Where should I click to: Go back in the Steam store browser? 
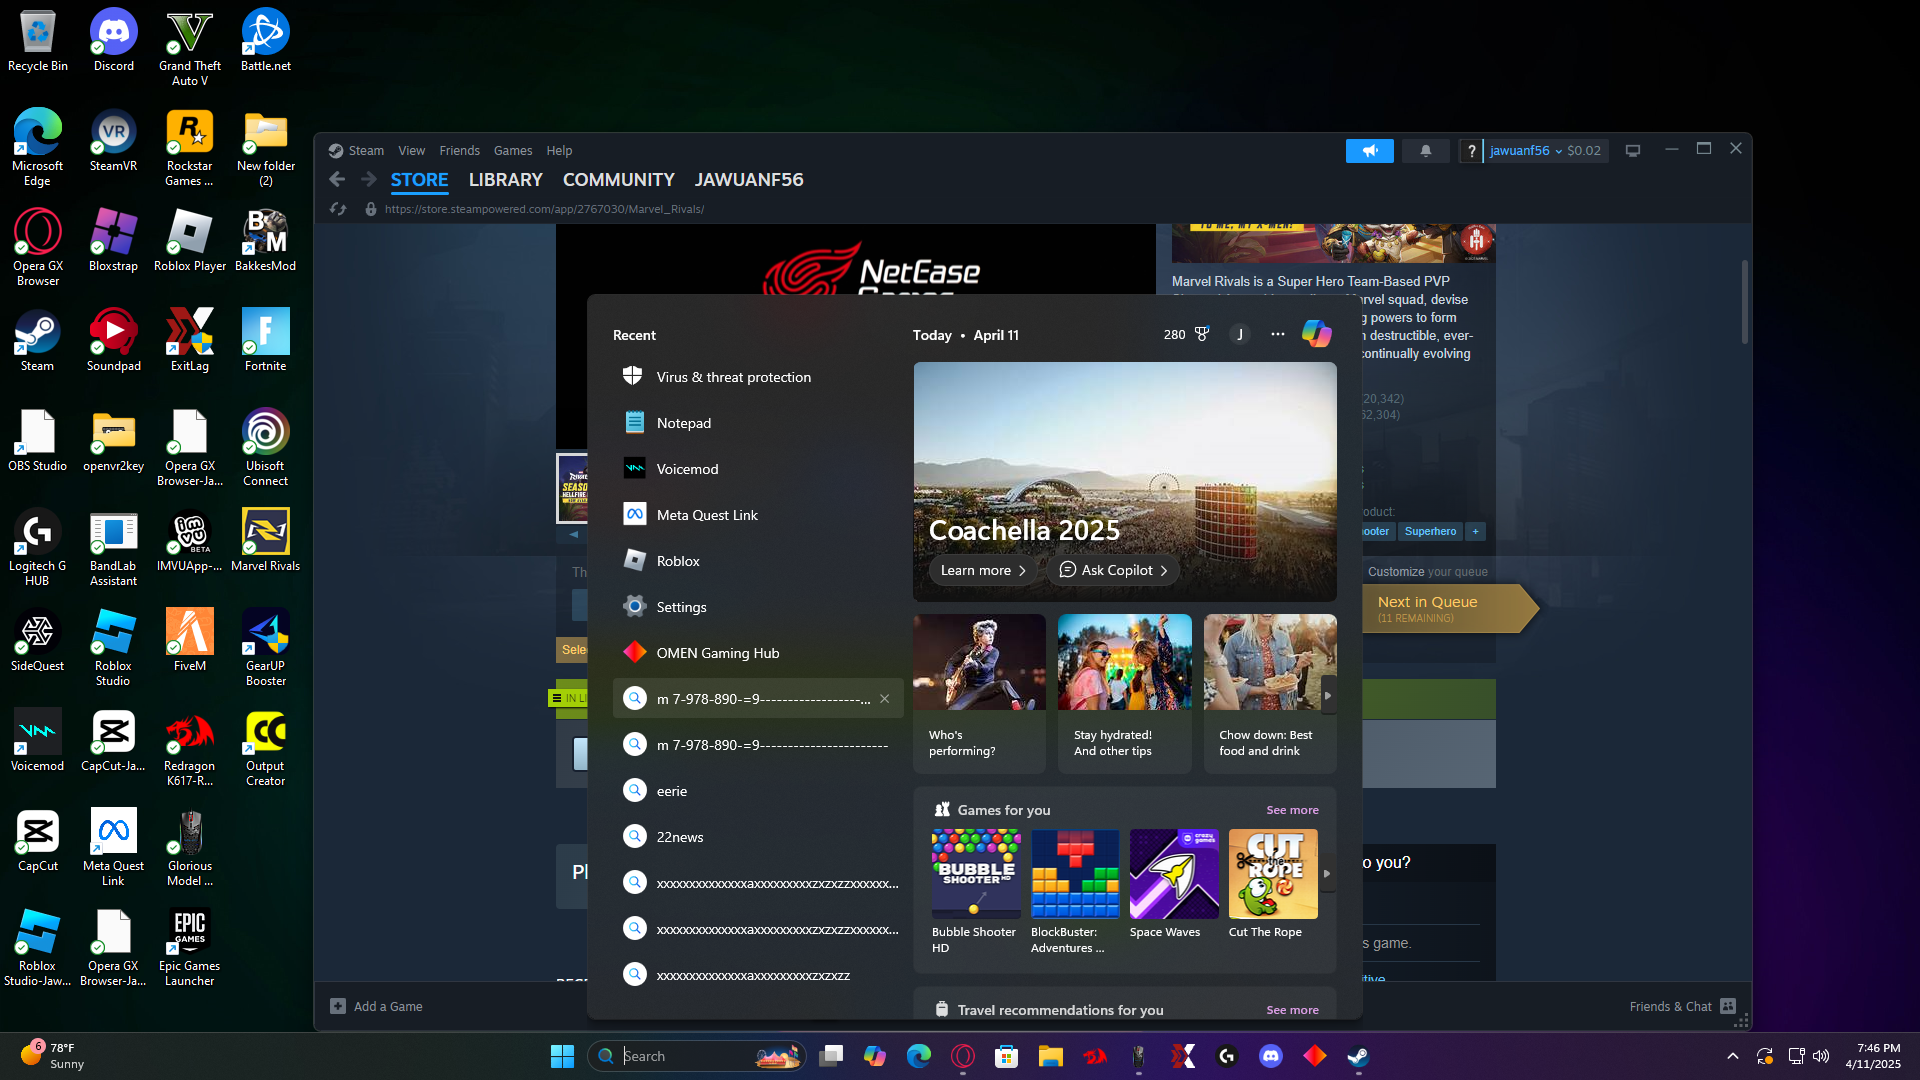pyautogui.click(x=337, y=180)
